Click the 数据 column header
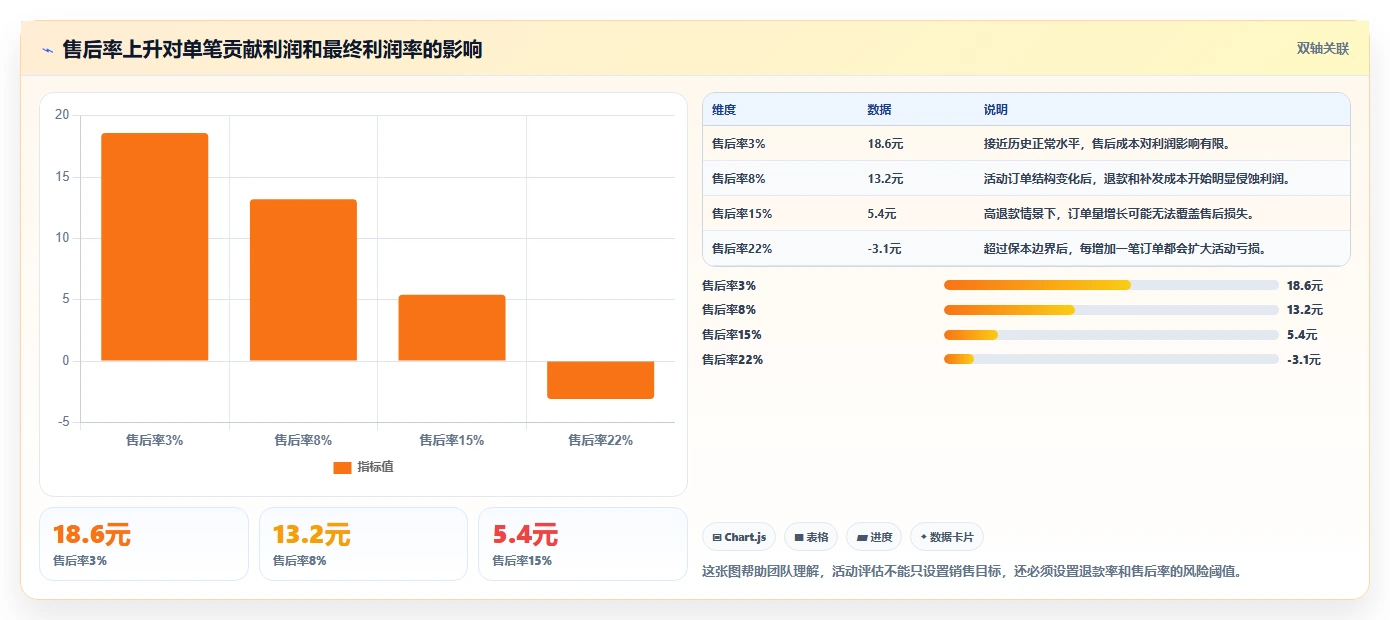1390x620 pixels. (879, 110)
